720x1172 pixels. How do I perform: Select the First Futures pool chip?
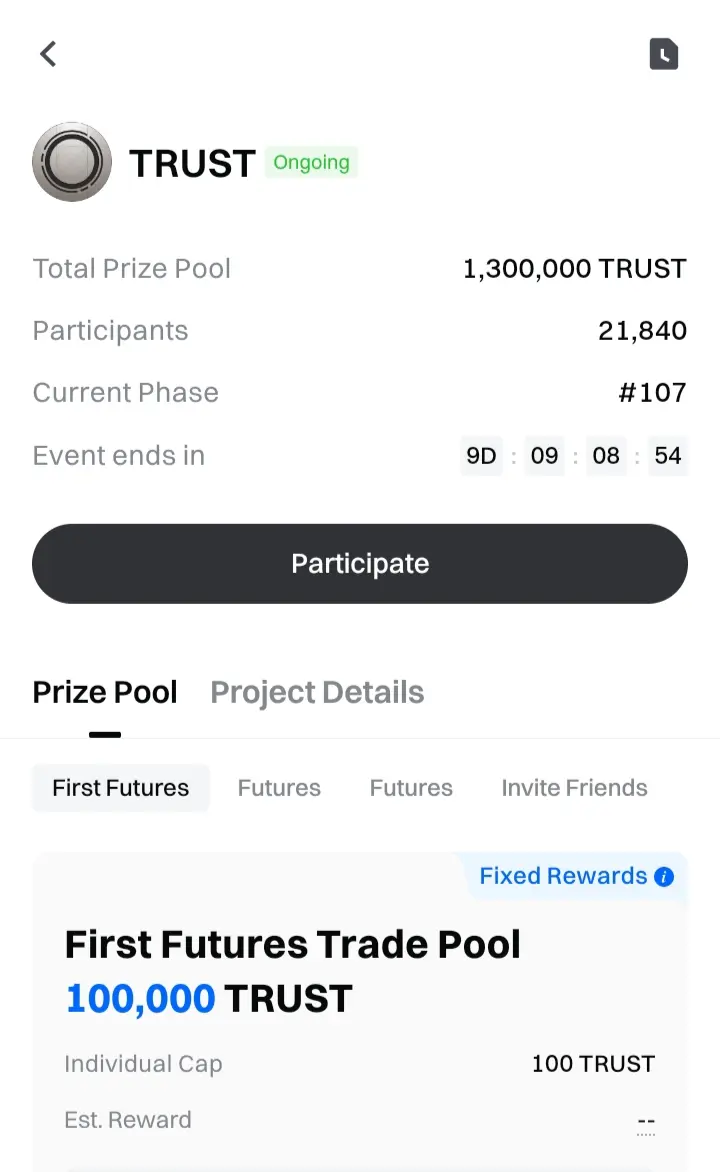(x=120, y=788)
